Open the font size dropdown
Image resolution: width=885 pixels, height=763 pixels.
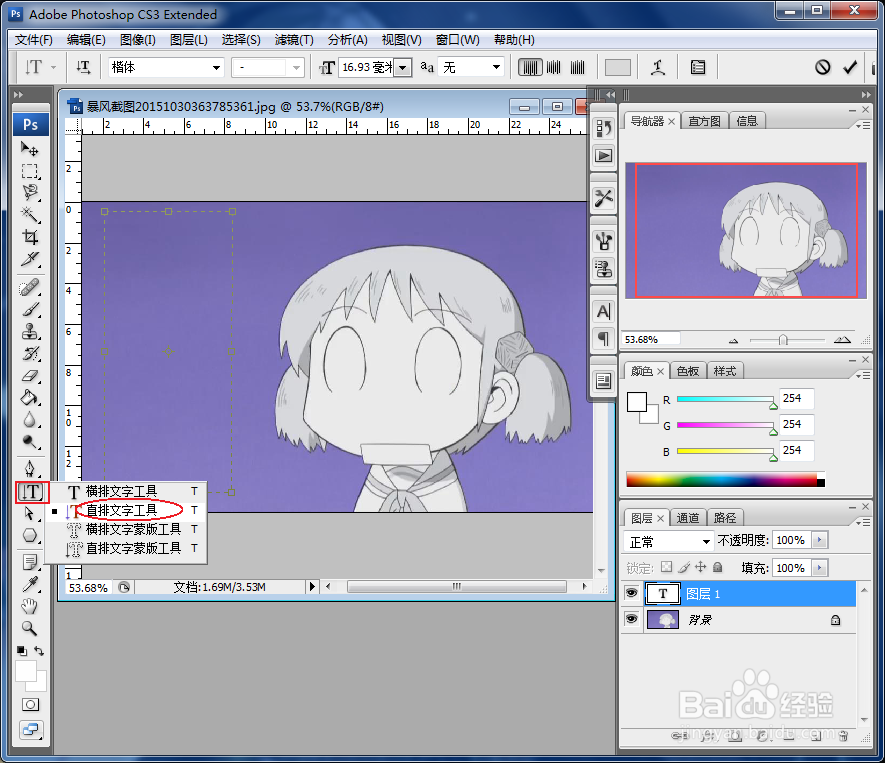tap(402, 68)
